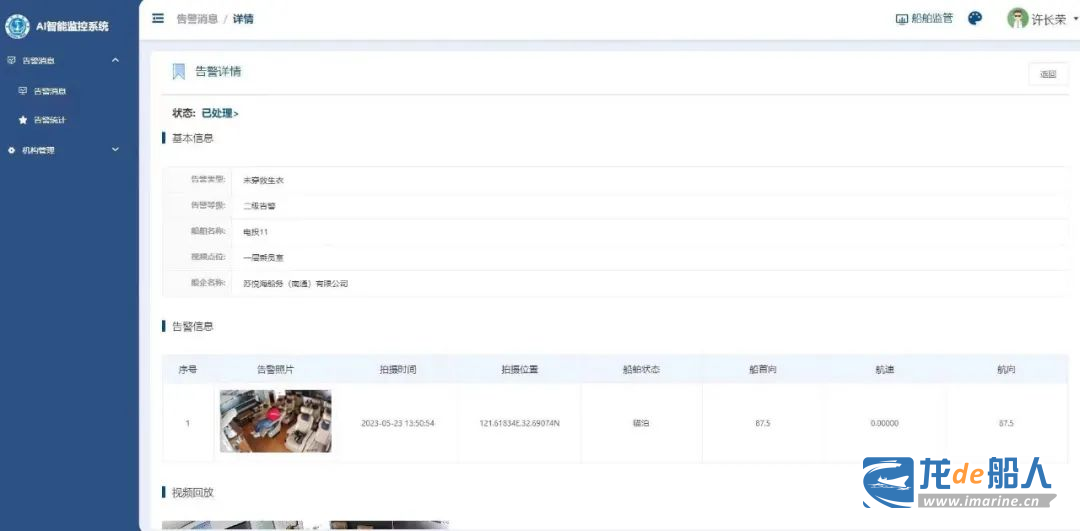1080x531 pixels.
Task: Select 告警消息 submenu item in sidebar
Action: (50, 91)
